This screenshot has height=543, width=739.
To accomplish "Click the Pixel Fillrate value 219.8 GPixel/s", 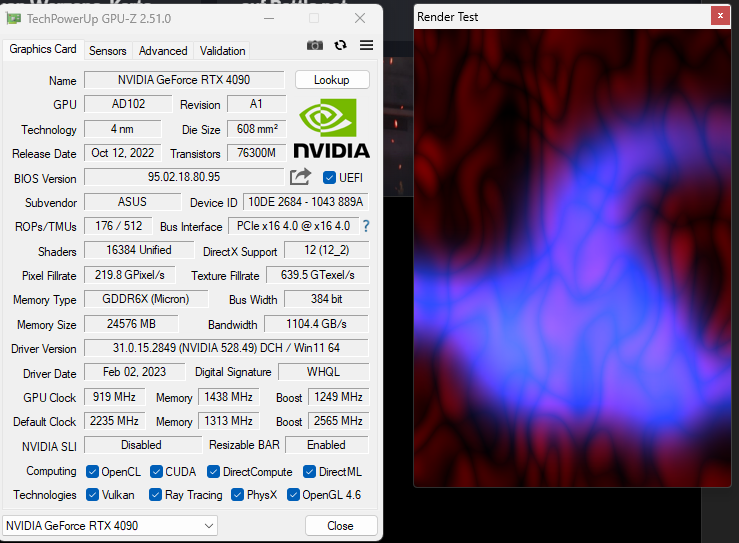I will coord(130,275).
